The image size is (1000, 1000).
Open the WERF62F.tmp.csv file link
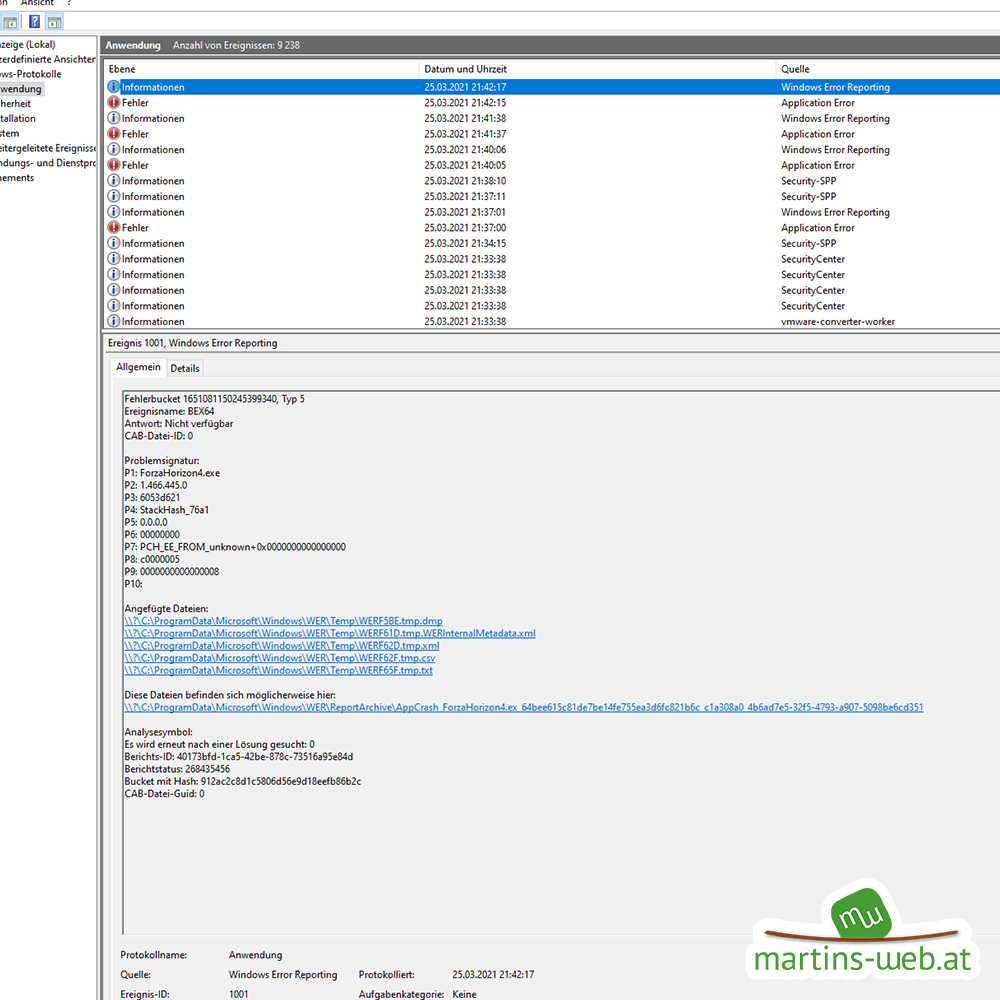coord(280,658)
